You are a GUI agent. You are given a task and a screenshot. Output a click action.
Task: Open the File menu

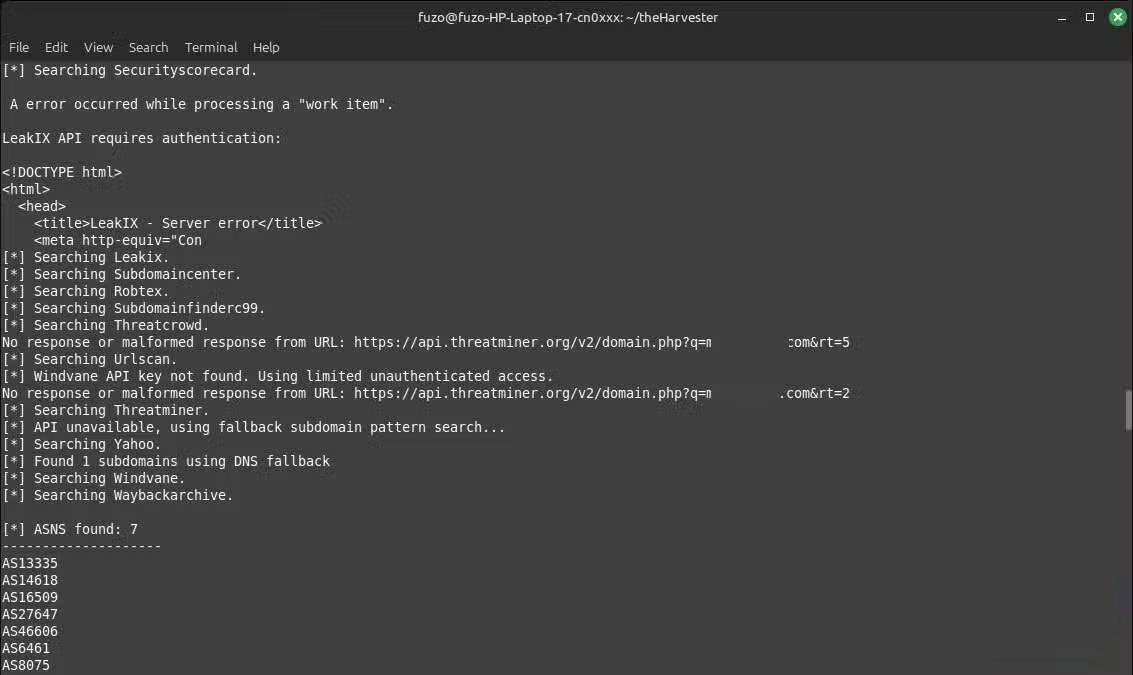pyautogui.click(x=19, y=47)
